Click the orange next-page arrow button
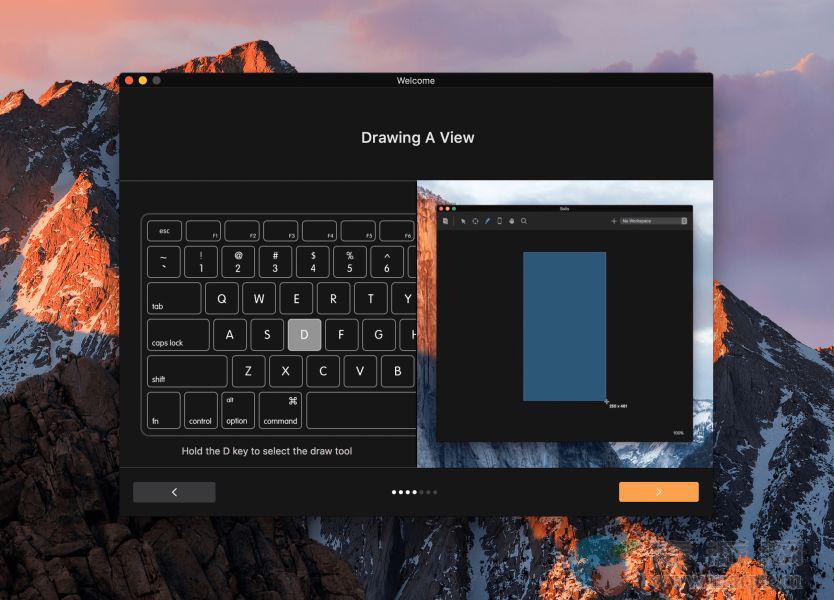 coord(658,492)
